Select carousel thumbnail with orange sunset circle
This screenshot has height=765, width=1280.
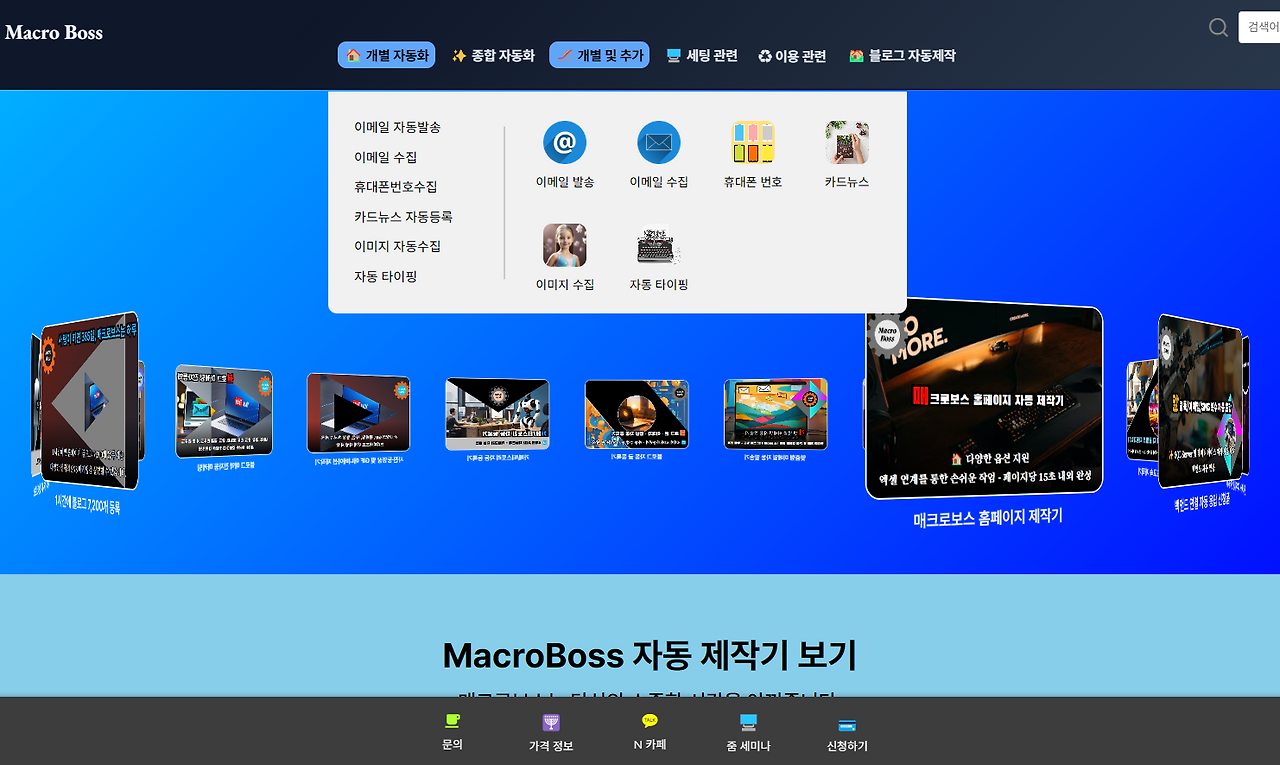point(637,414)
